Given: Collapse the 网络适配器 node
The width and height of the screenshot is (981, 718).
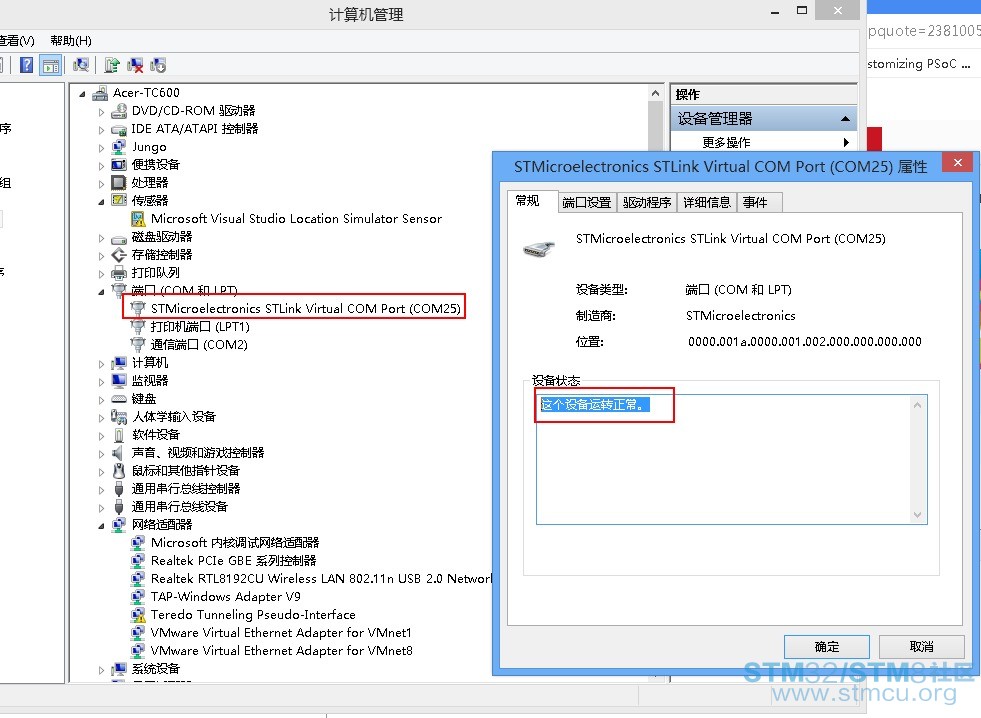Looking at the screenshot, I should pos(101,526).
